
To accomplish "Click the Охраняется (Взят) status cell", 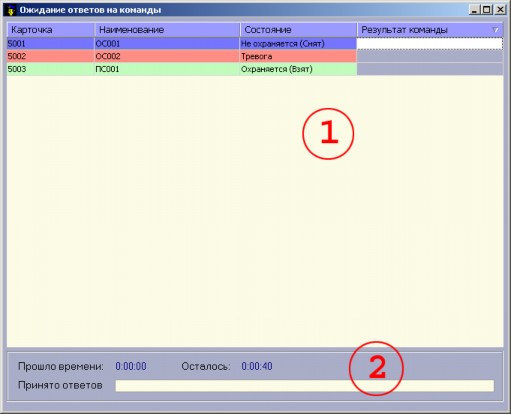I will [298, 69].
